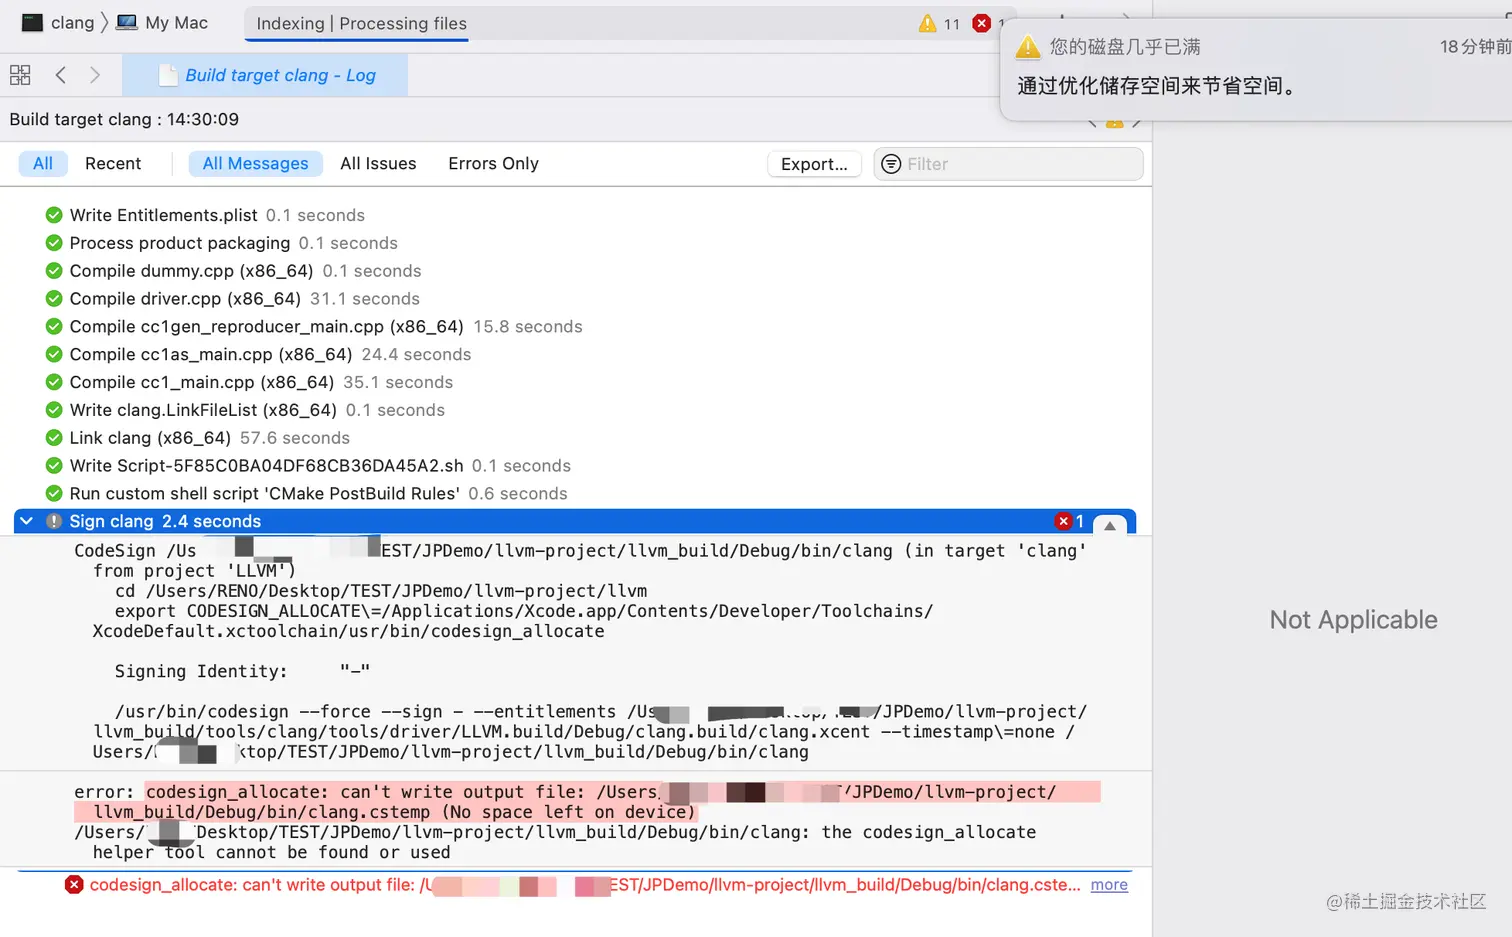Select the Recent filter tab
1512x937 pixels.
[x=113, y=164]
